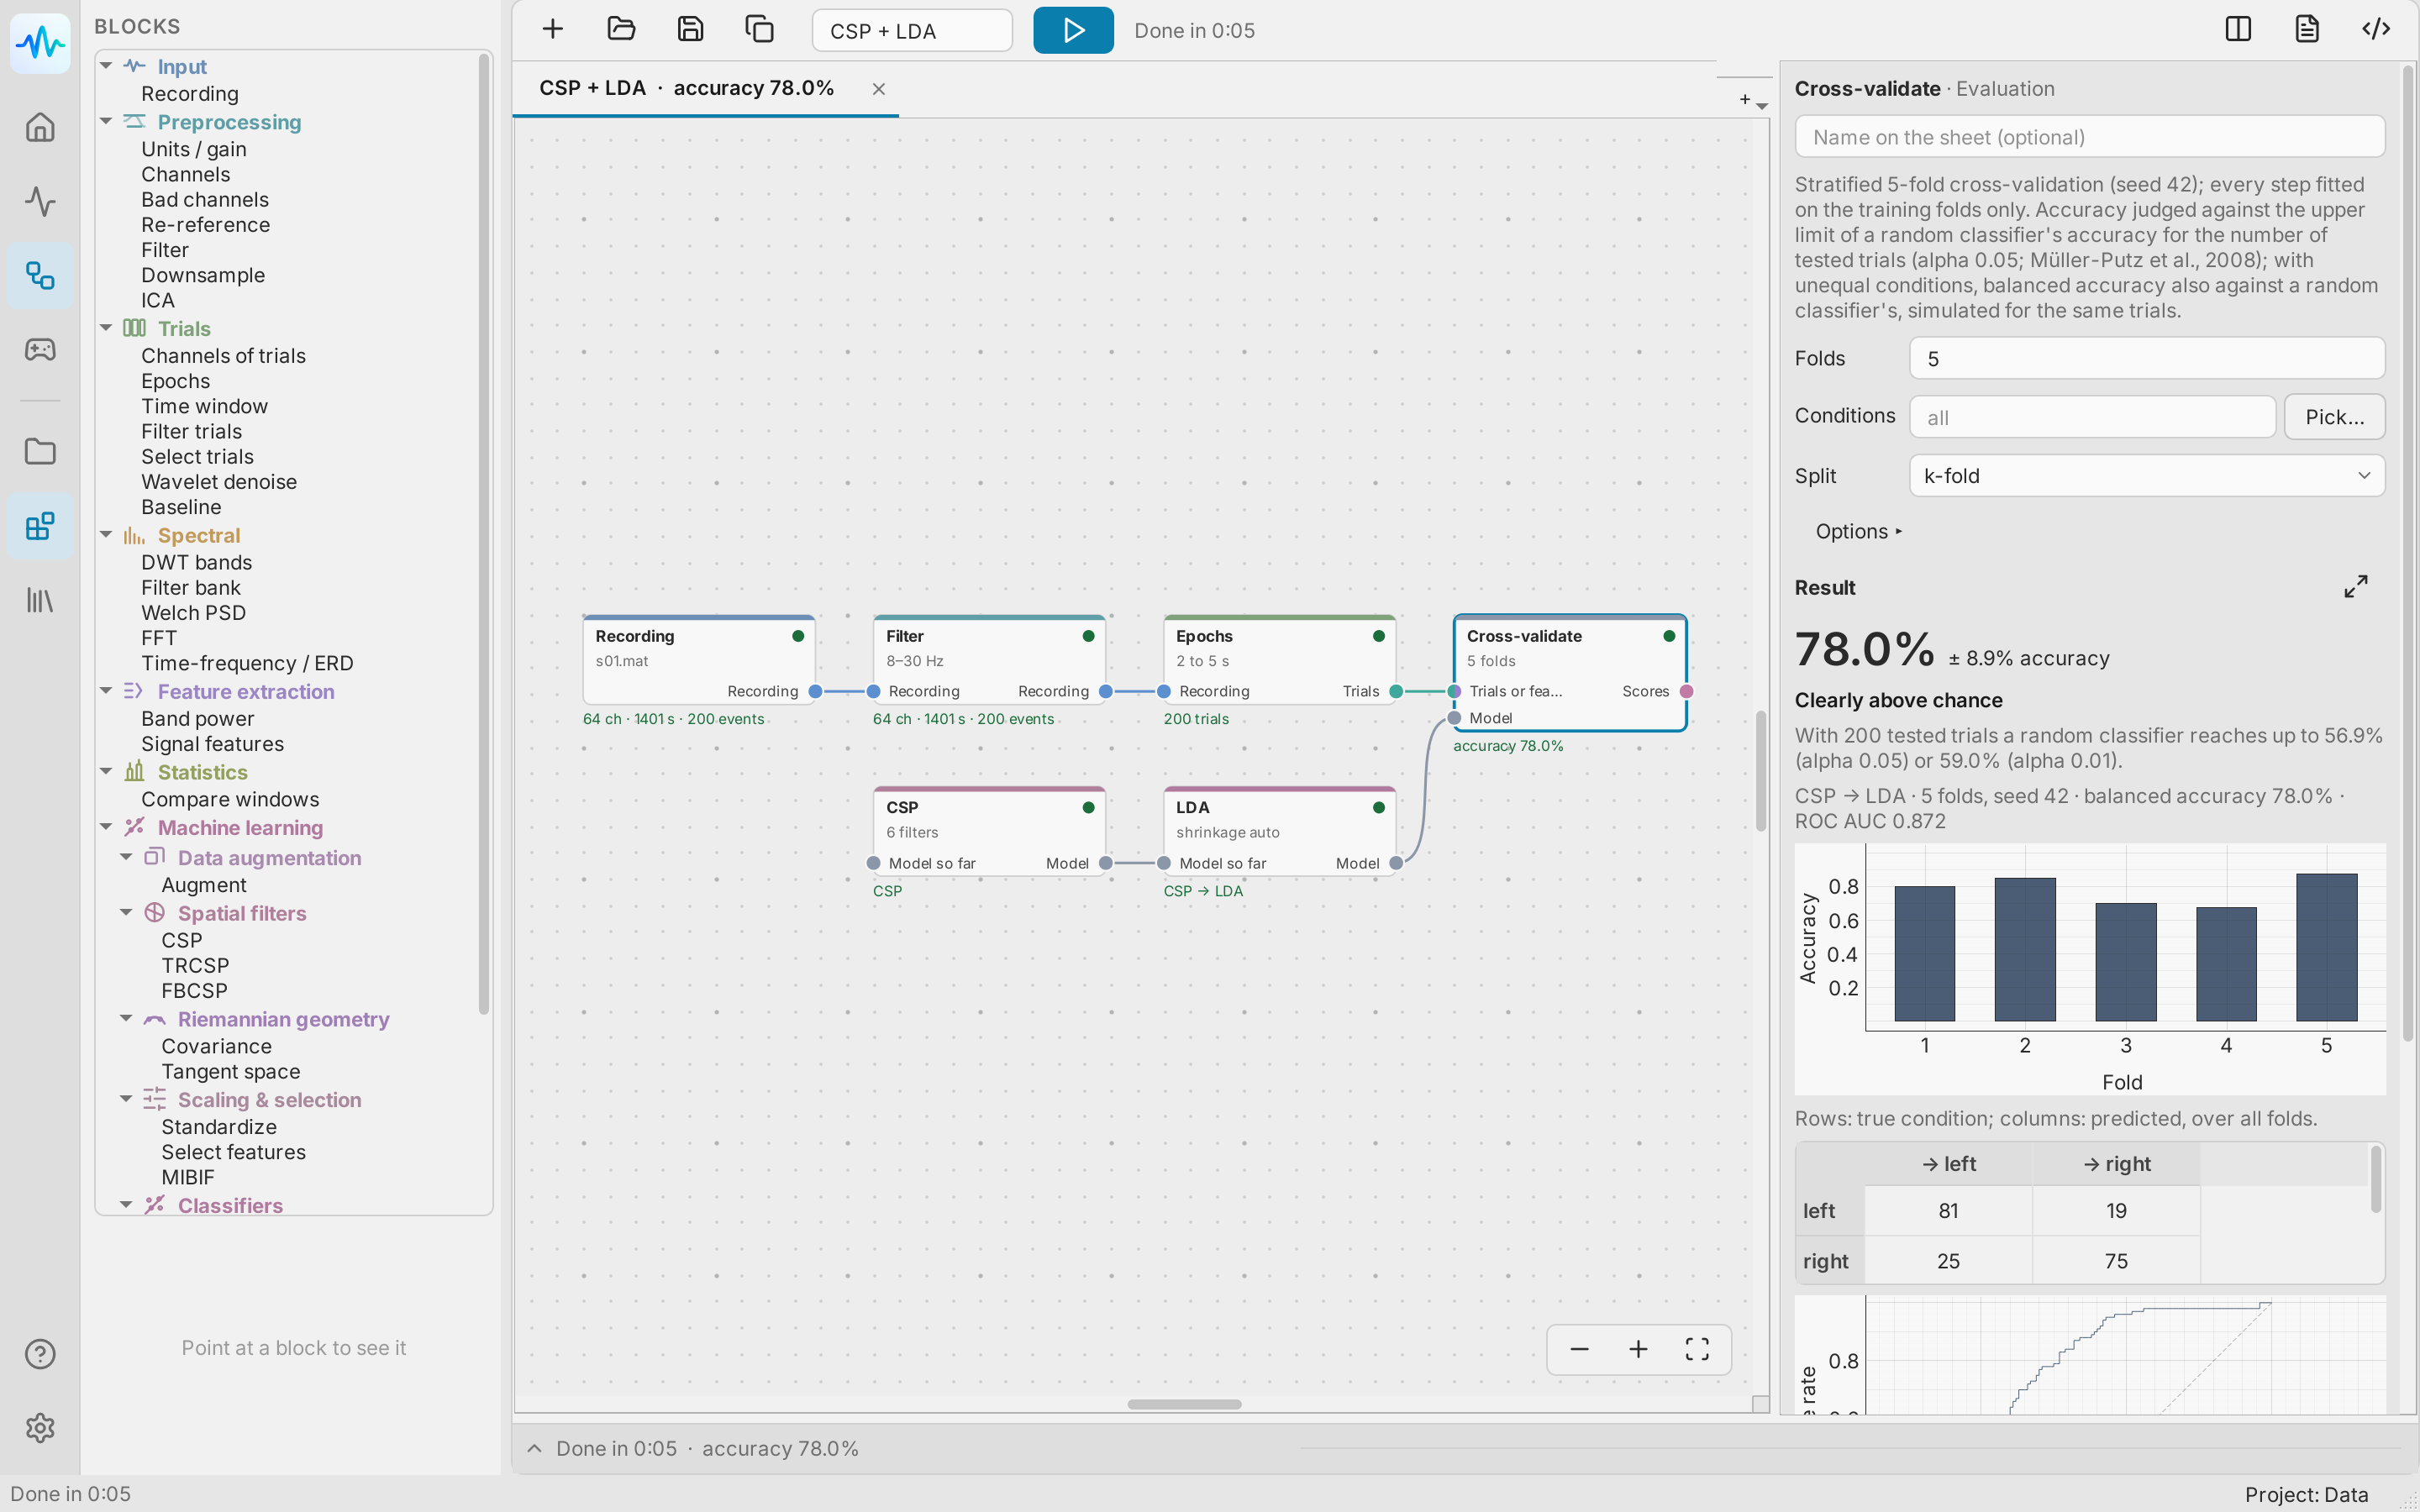Select the Filter 8–30 Hz block
Screen dimensions: 2420x1512
coord(988,660)
